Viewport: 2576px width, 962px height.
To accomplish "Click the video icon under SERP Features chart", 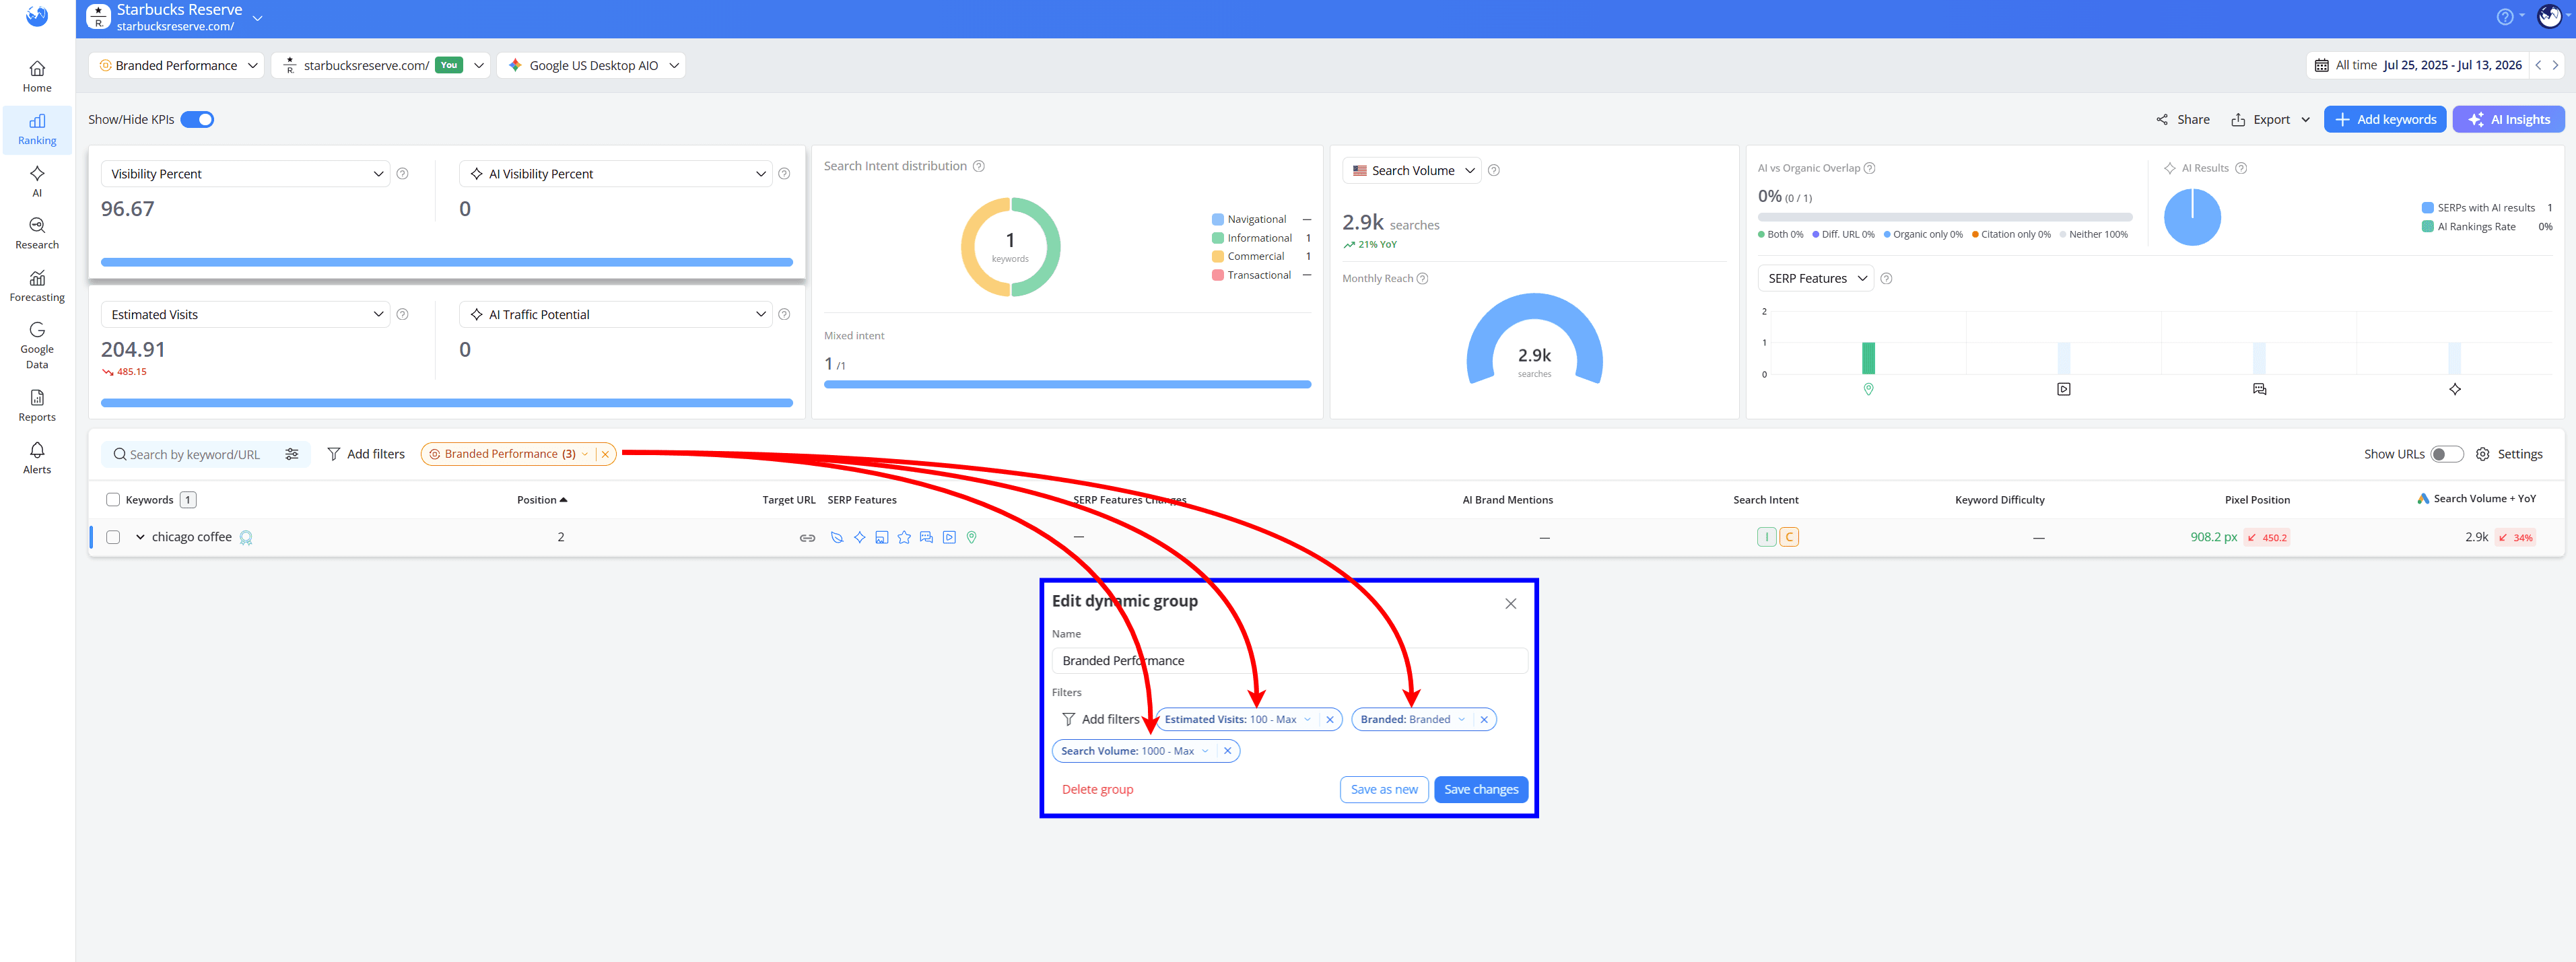I will click(x=2063, y=389).
